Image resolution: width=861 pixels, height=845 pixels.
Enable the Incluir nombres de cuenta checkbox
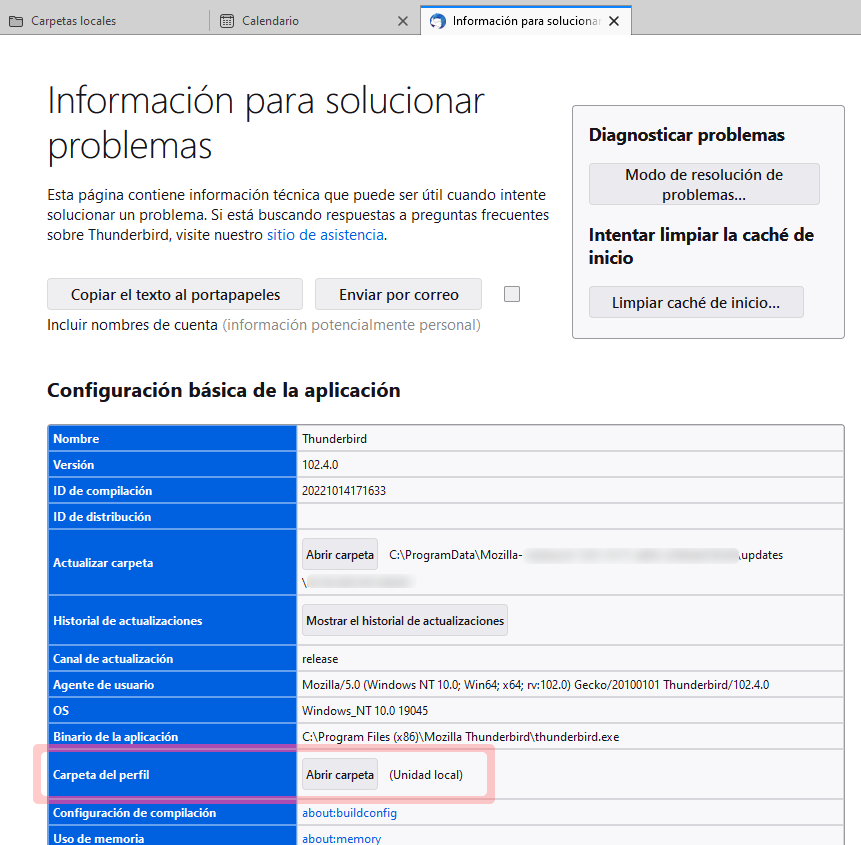point(512,294)
